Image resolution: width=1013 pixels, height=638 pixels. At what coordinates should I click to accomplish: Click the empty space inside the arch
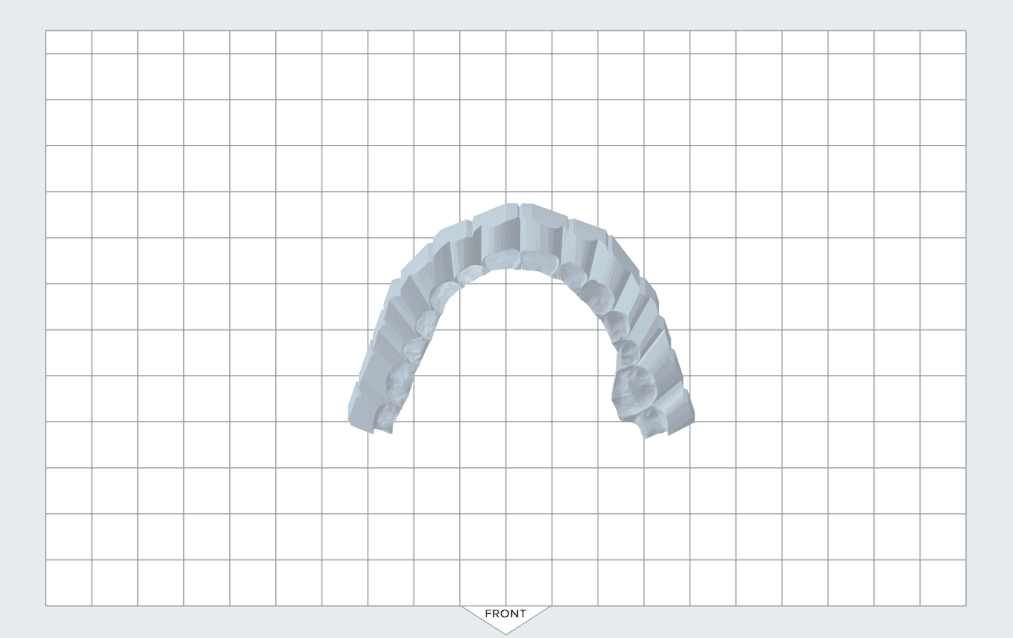coord(512,350)
